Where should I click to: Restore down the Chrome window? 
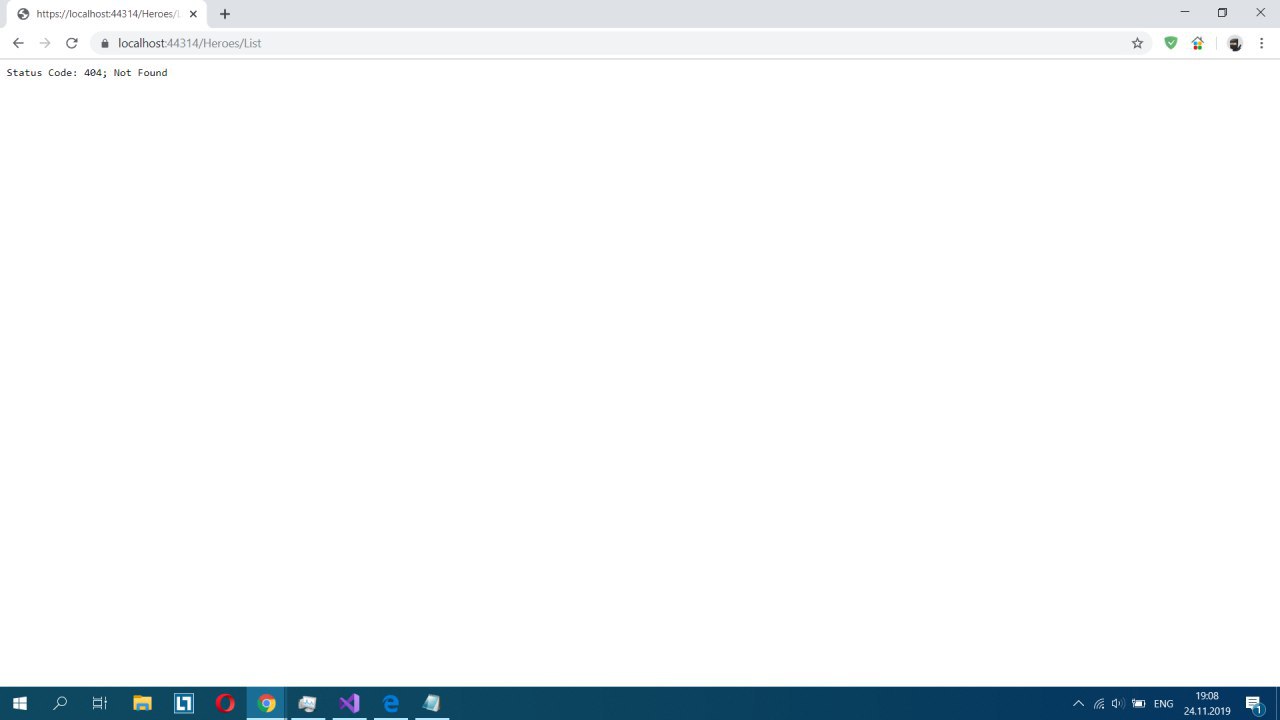[x=1222, y=13]
